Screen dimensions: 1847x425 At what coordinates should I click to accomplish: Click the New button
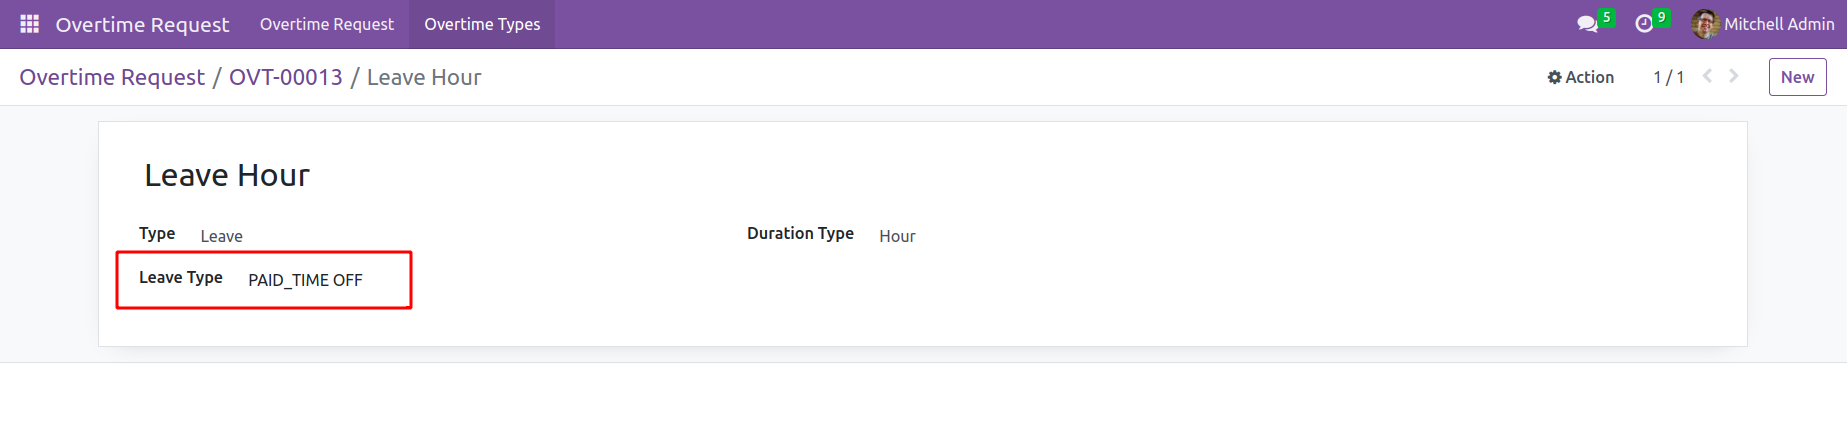[1797, 77]
